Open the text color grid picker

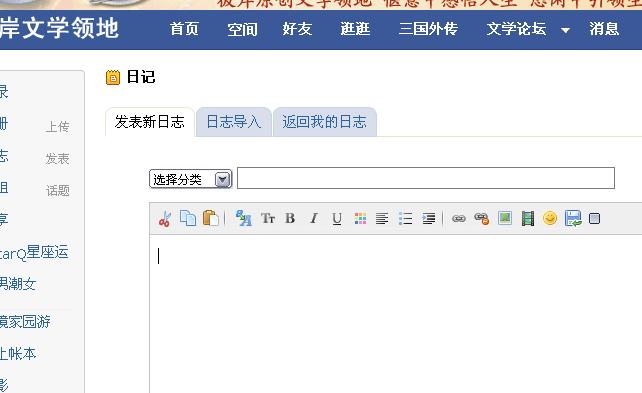(x=360, y=219)
